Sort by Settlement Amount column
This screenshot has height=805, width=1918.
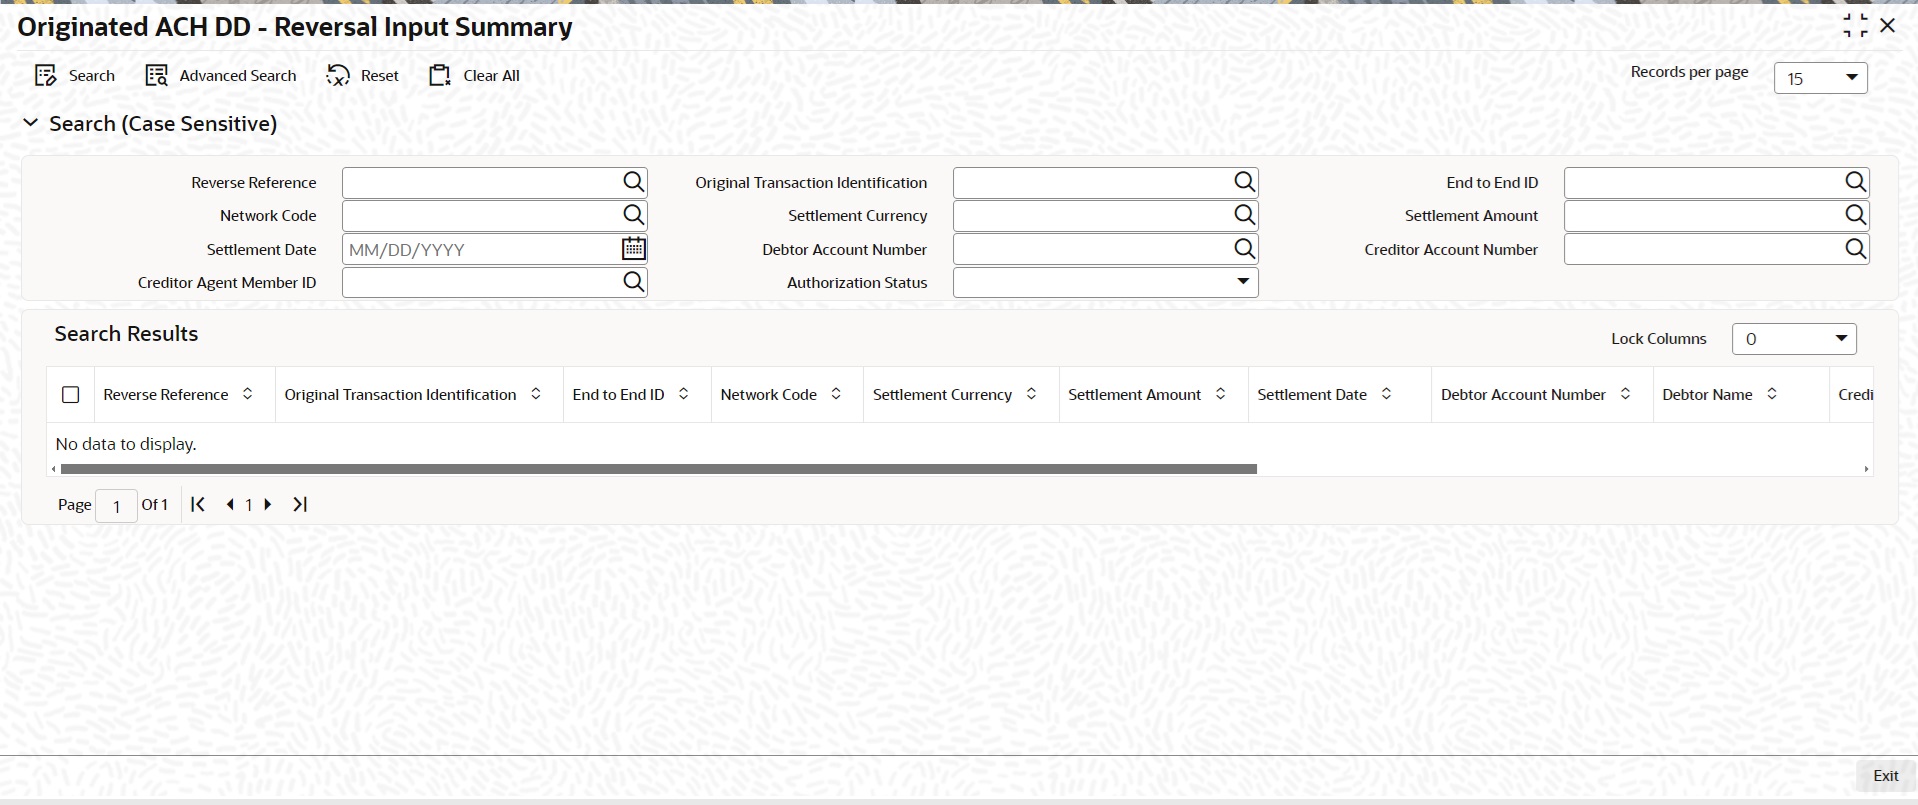point(1221,394)
